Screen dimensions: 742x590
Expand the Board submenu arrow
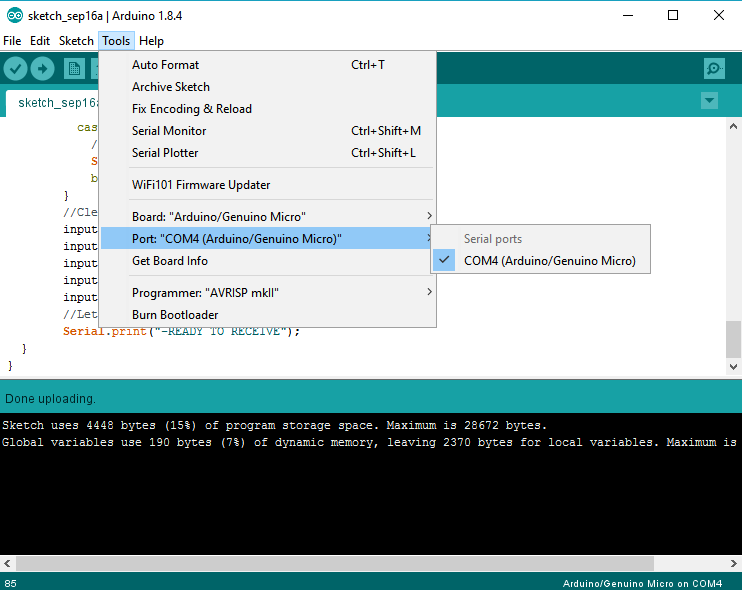click(429, 216)
